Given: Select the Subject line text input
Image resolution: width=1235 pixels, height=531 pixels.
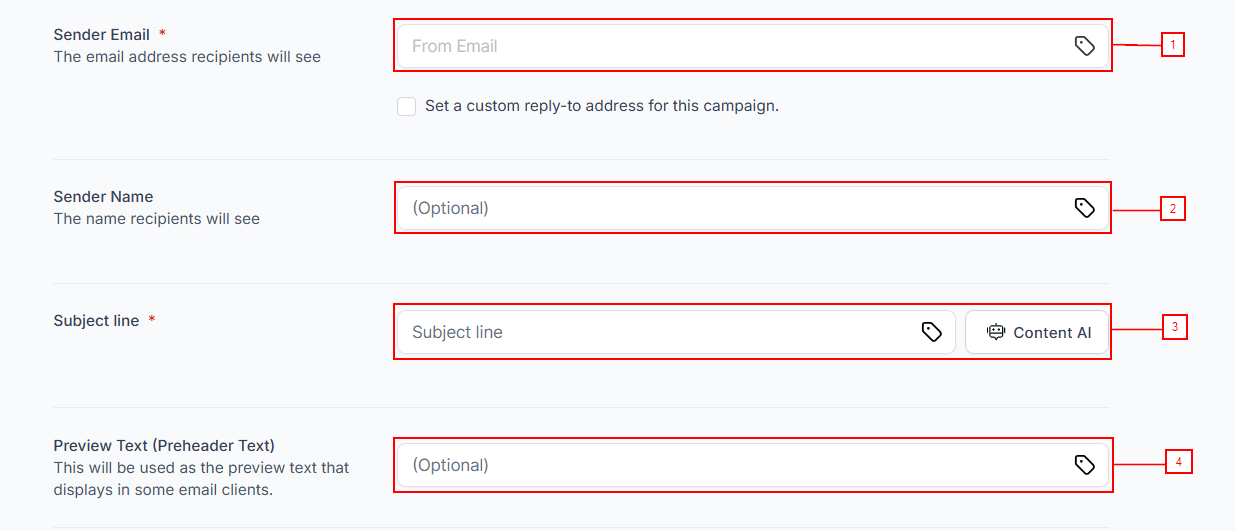Looking at the screenshot, I should 660,332.
